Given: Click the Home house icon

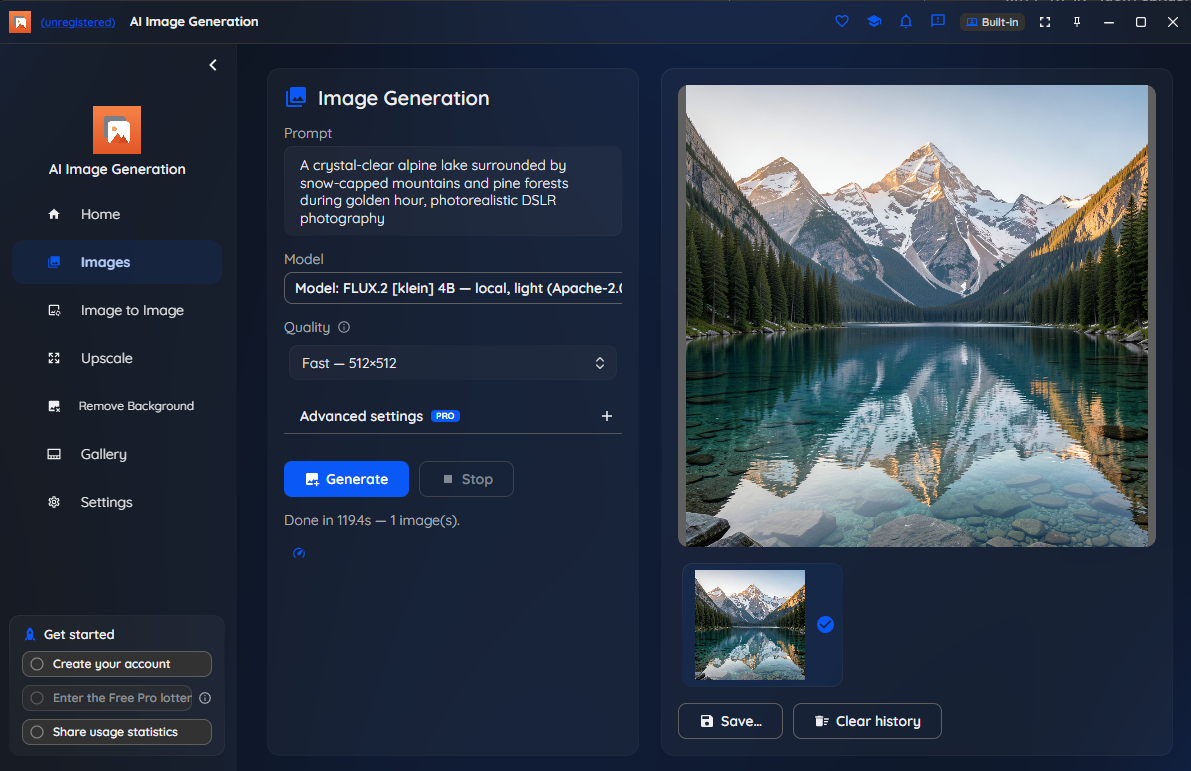Looking at the screenshot, I should coord(54,214).
